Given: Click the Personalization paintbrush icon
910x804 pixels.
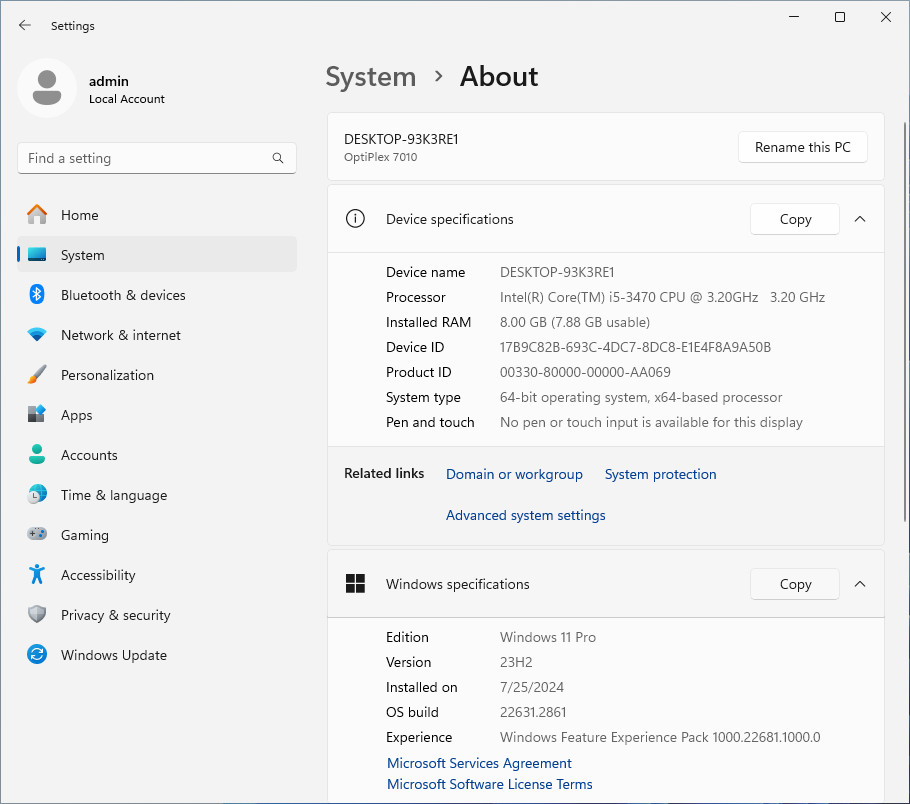Looking at the screenshot, I should [x=37, y=375].
